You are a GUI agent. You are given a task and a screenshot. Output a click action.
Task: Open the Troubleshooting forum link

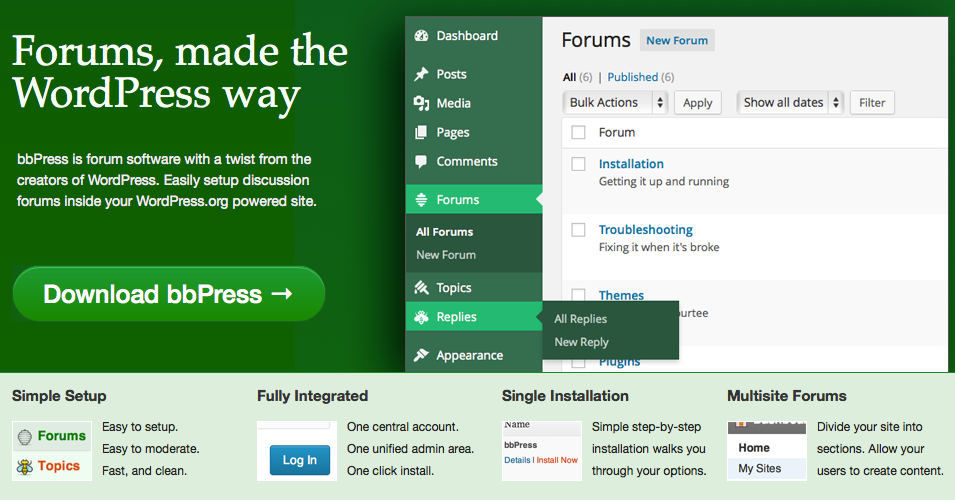coord(646,230)
